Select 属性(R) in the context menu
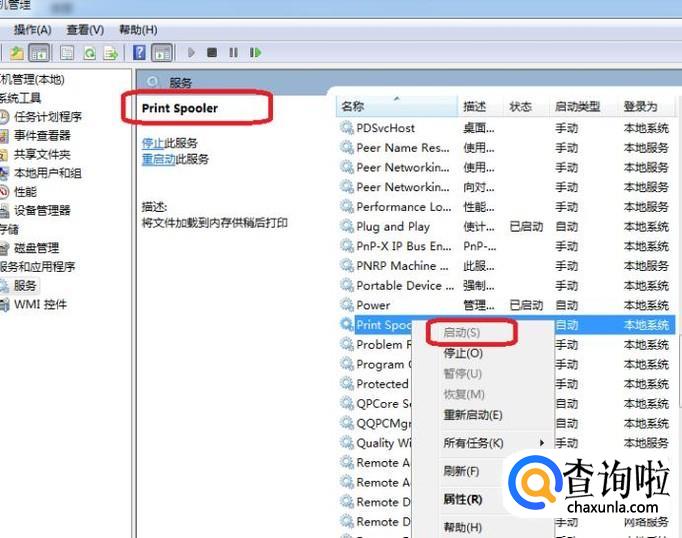This screenshot has height=538, width=682. (x=462, y=499)
